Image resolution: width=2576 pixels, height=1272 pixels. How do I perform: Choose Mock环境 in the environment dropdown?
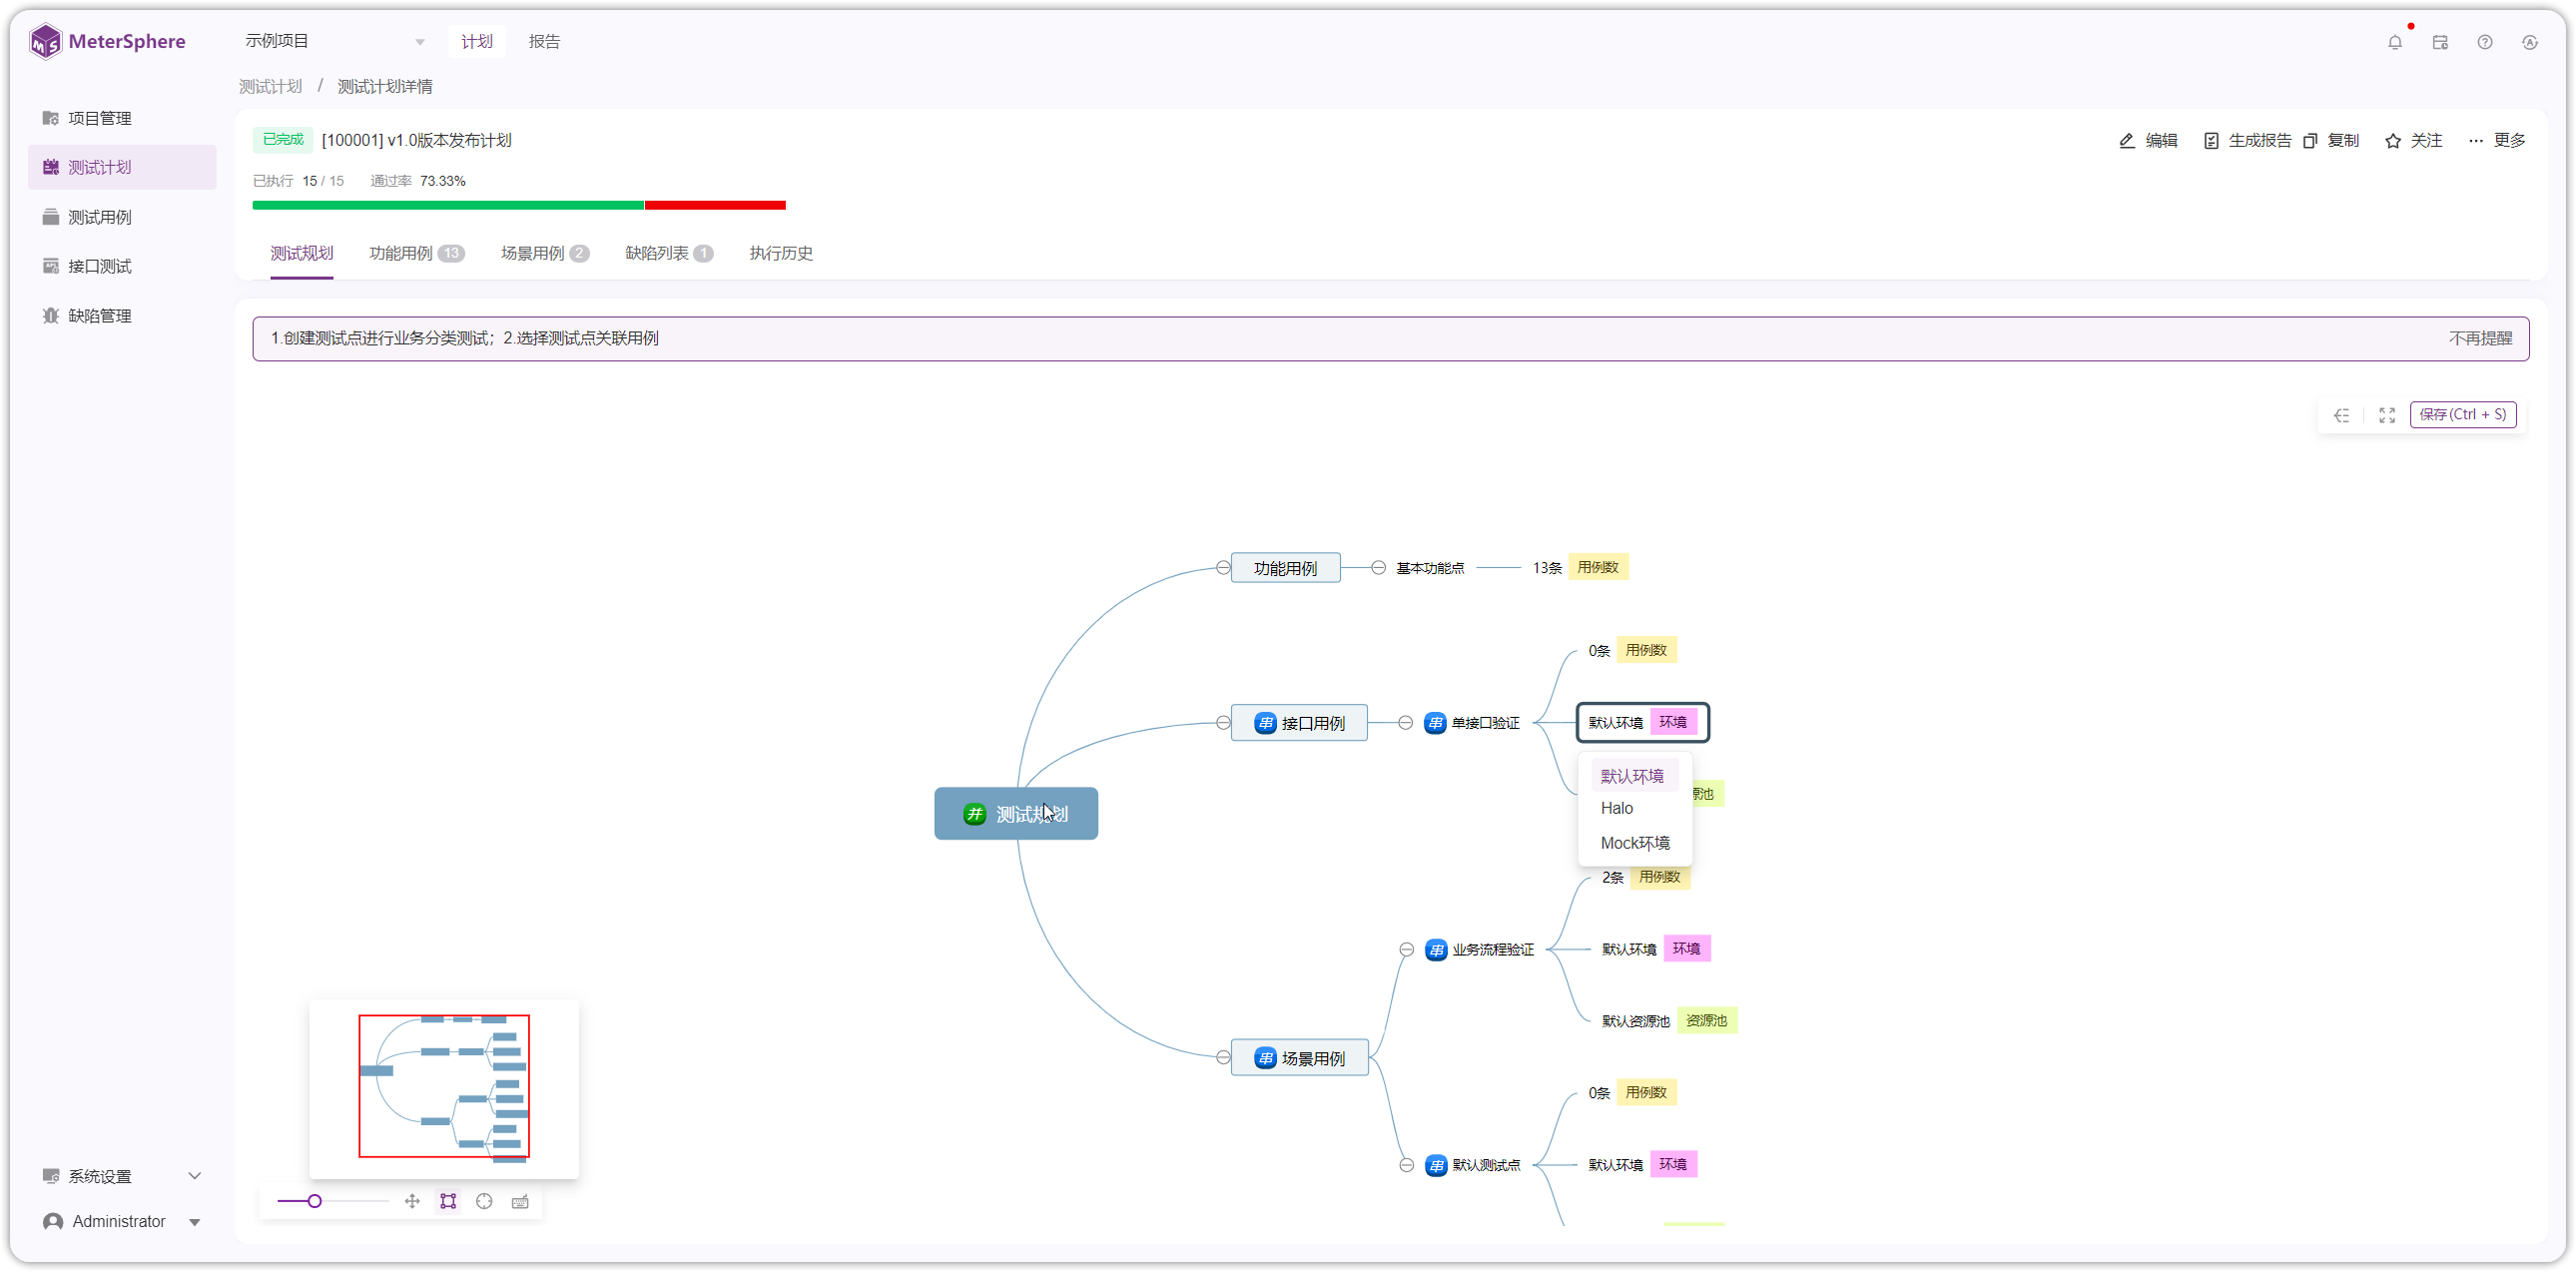(1635, 843)
